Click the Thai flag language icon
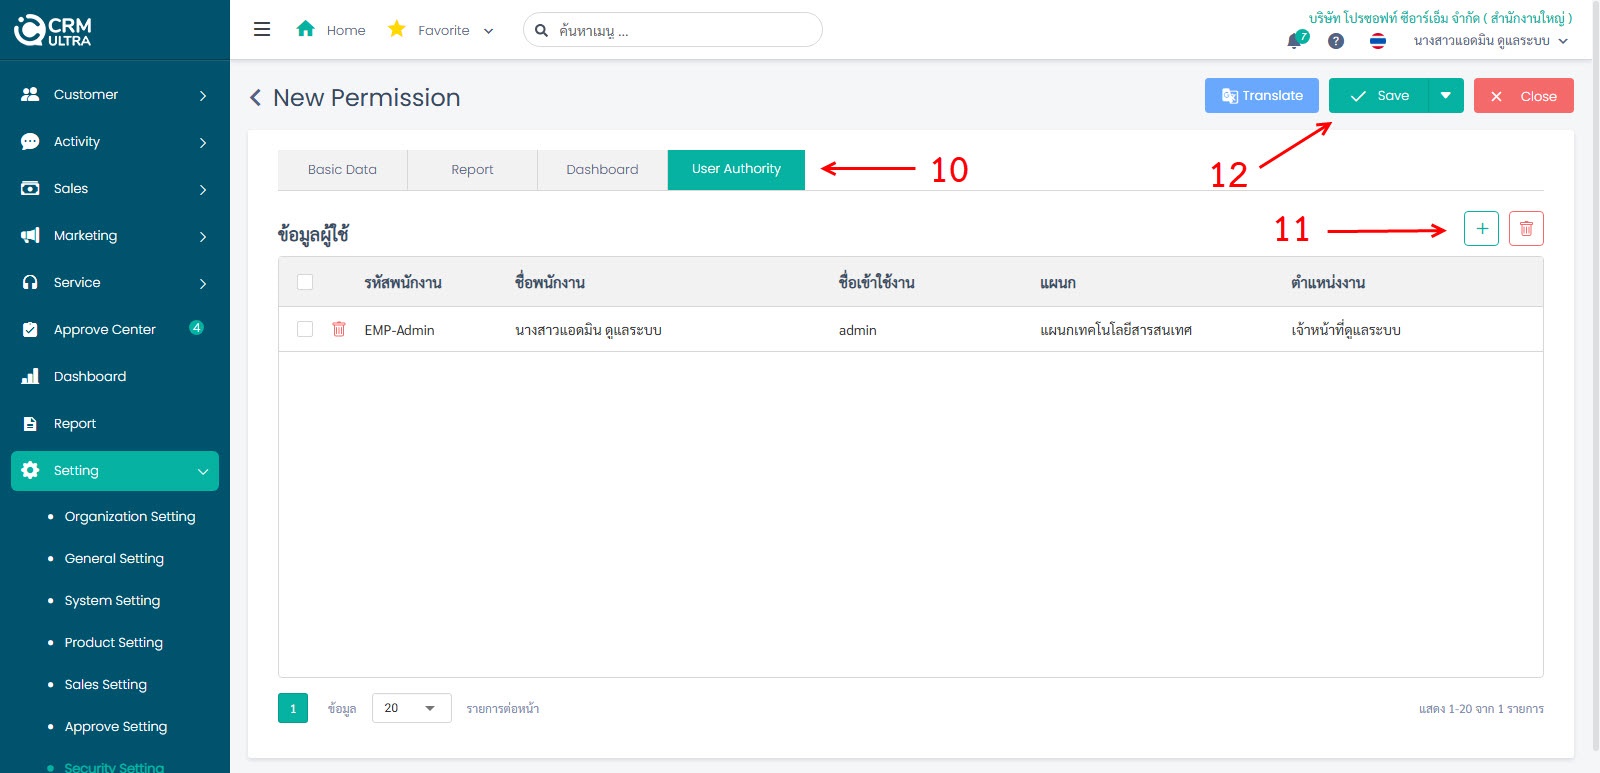The width and height of the screenshot is (1600, 773). (1378, 41)
